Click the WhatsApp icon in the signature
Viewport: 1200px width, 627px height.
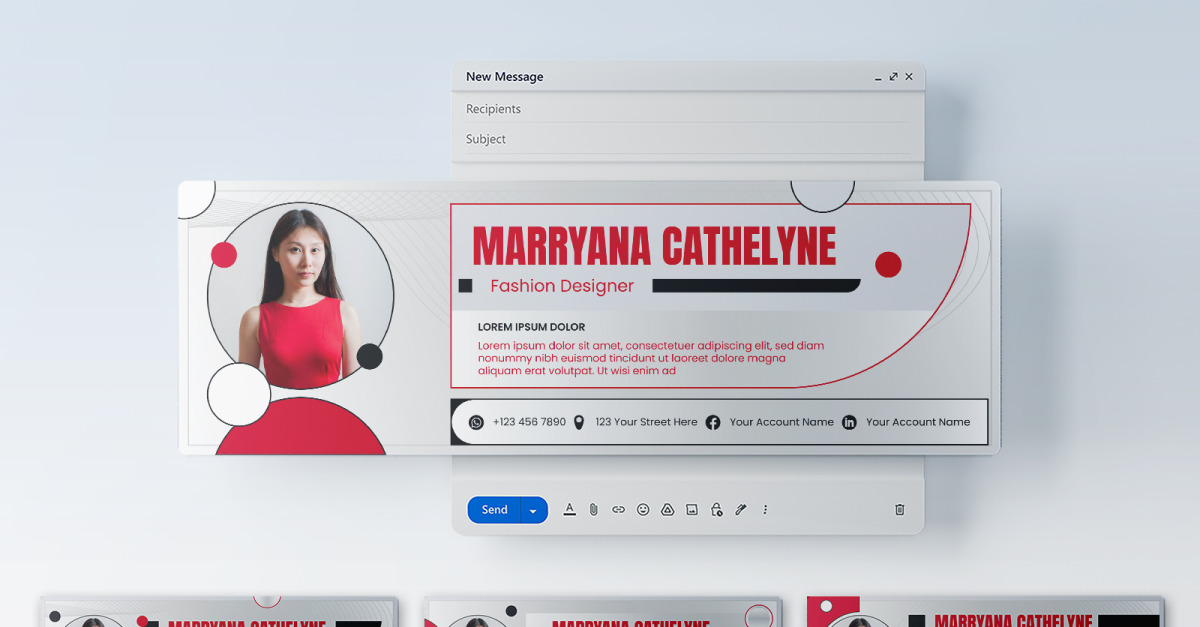click(x=476, y=423)
